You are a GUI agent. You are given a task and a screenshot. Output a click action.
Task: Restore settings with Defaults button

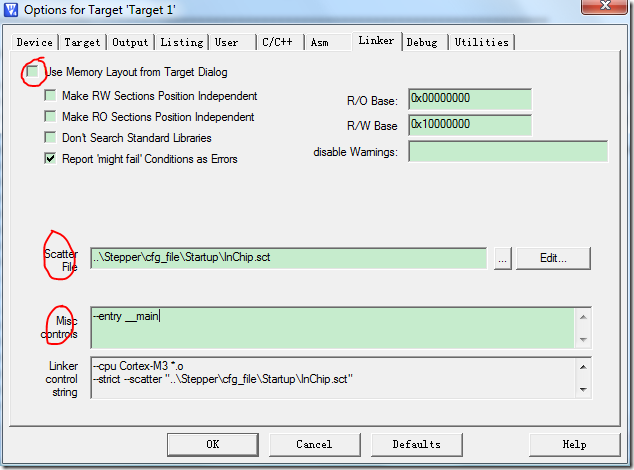[416, 445]
